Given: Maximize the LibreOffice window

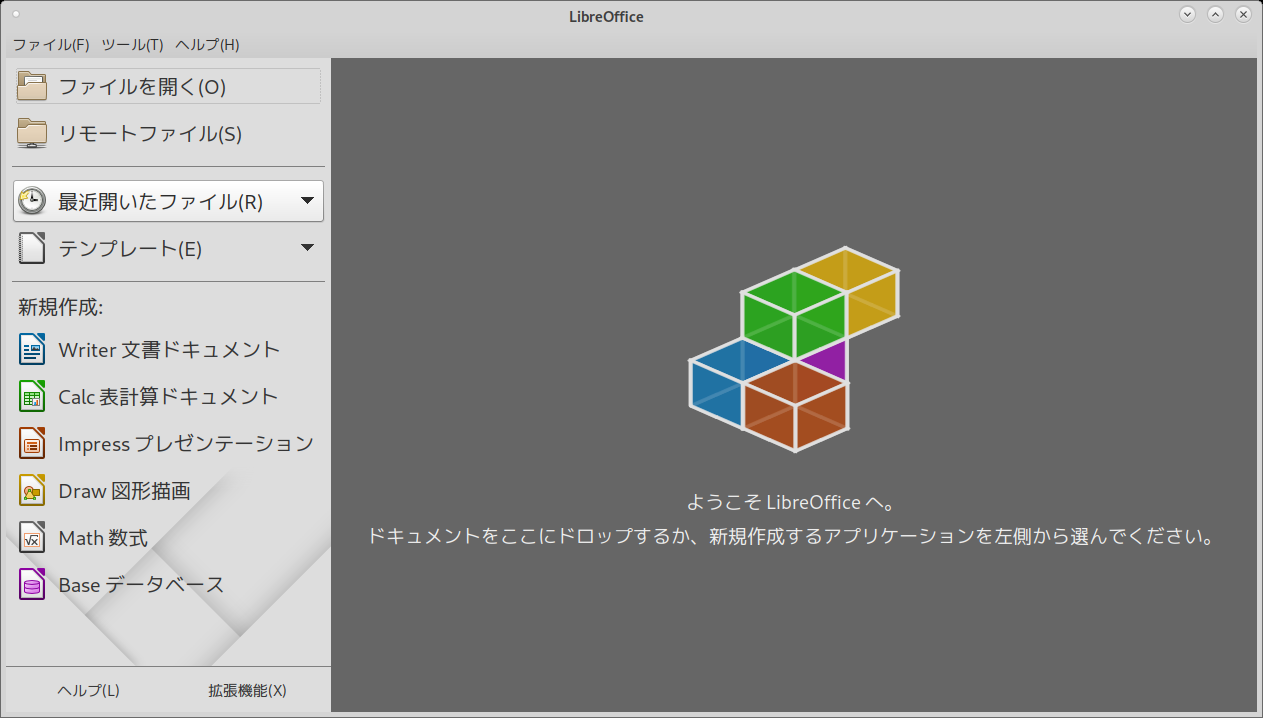Looking at the screenshot, I should point(1215,14).
